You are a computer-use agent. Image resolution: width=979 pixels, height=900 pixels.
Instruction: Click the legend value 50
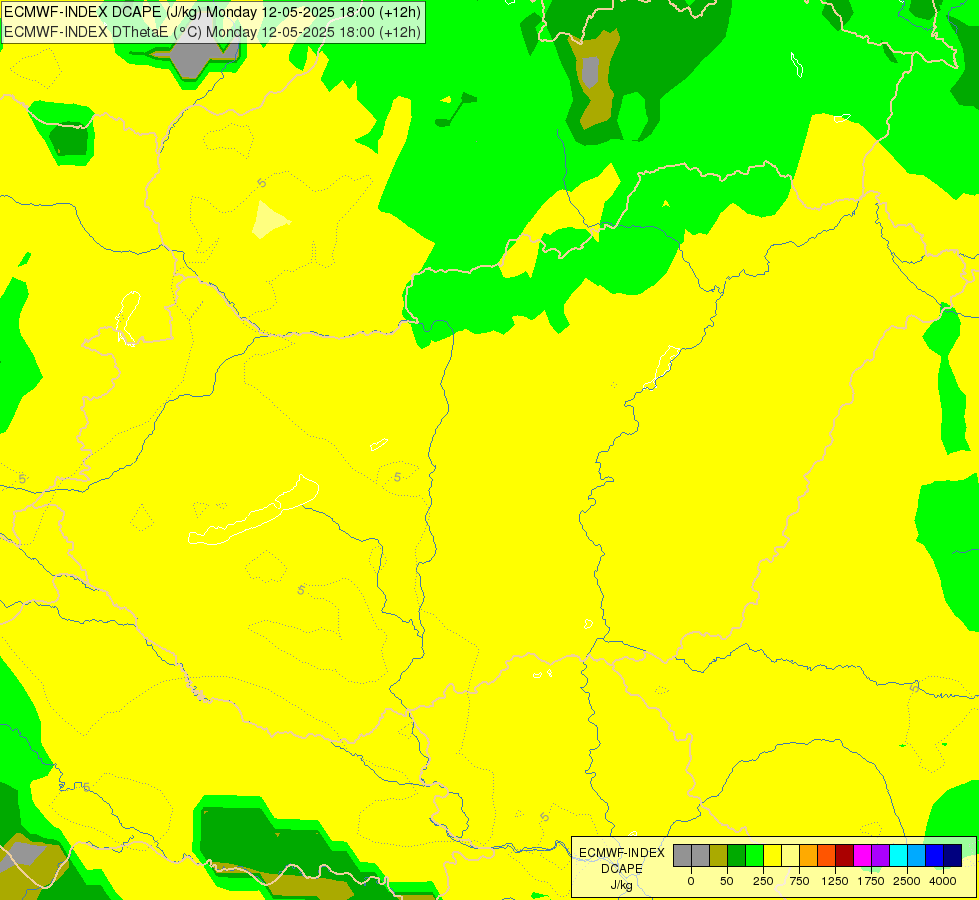pyautogui.click(x=727, y=881)
